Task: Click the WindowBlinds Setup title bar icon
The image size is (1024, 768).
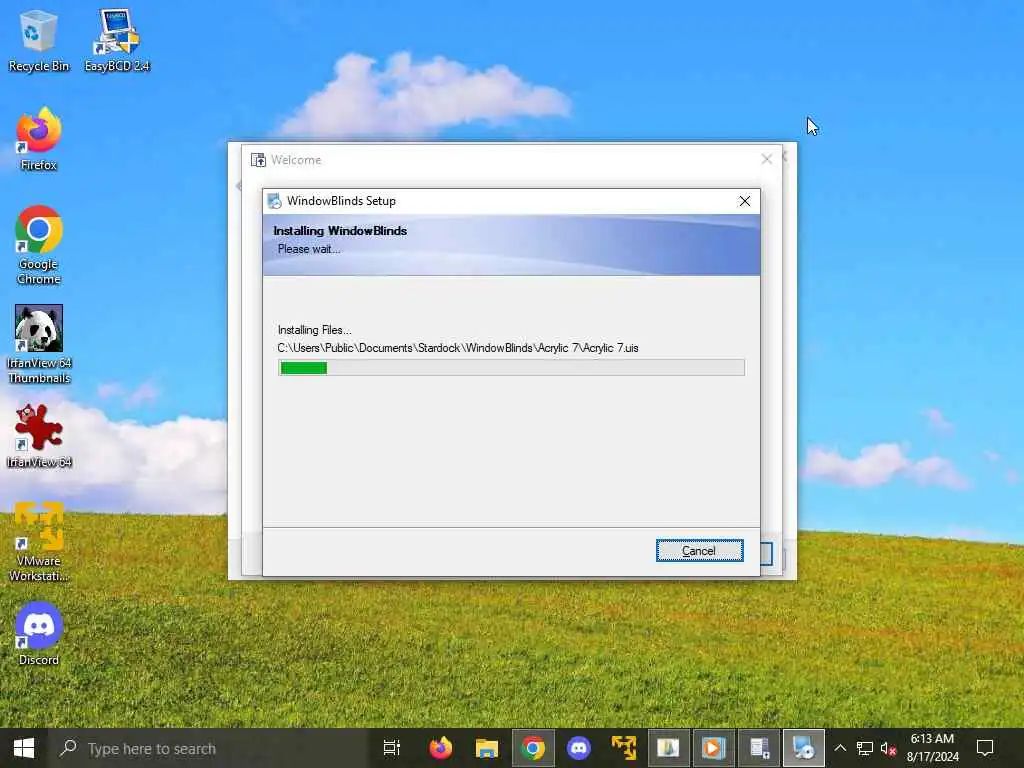Action: pyautogui.click(x=274, y=201)
